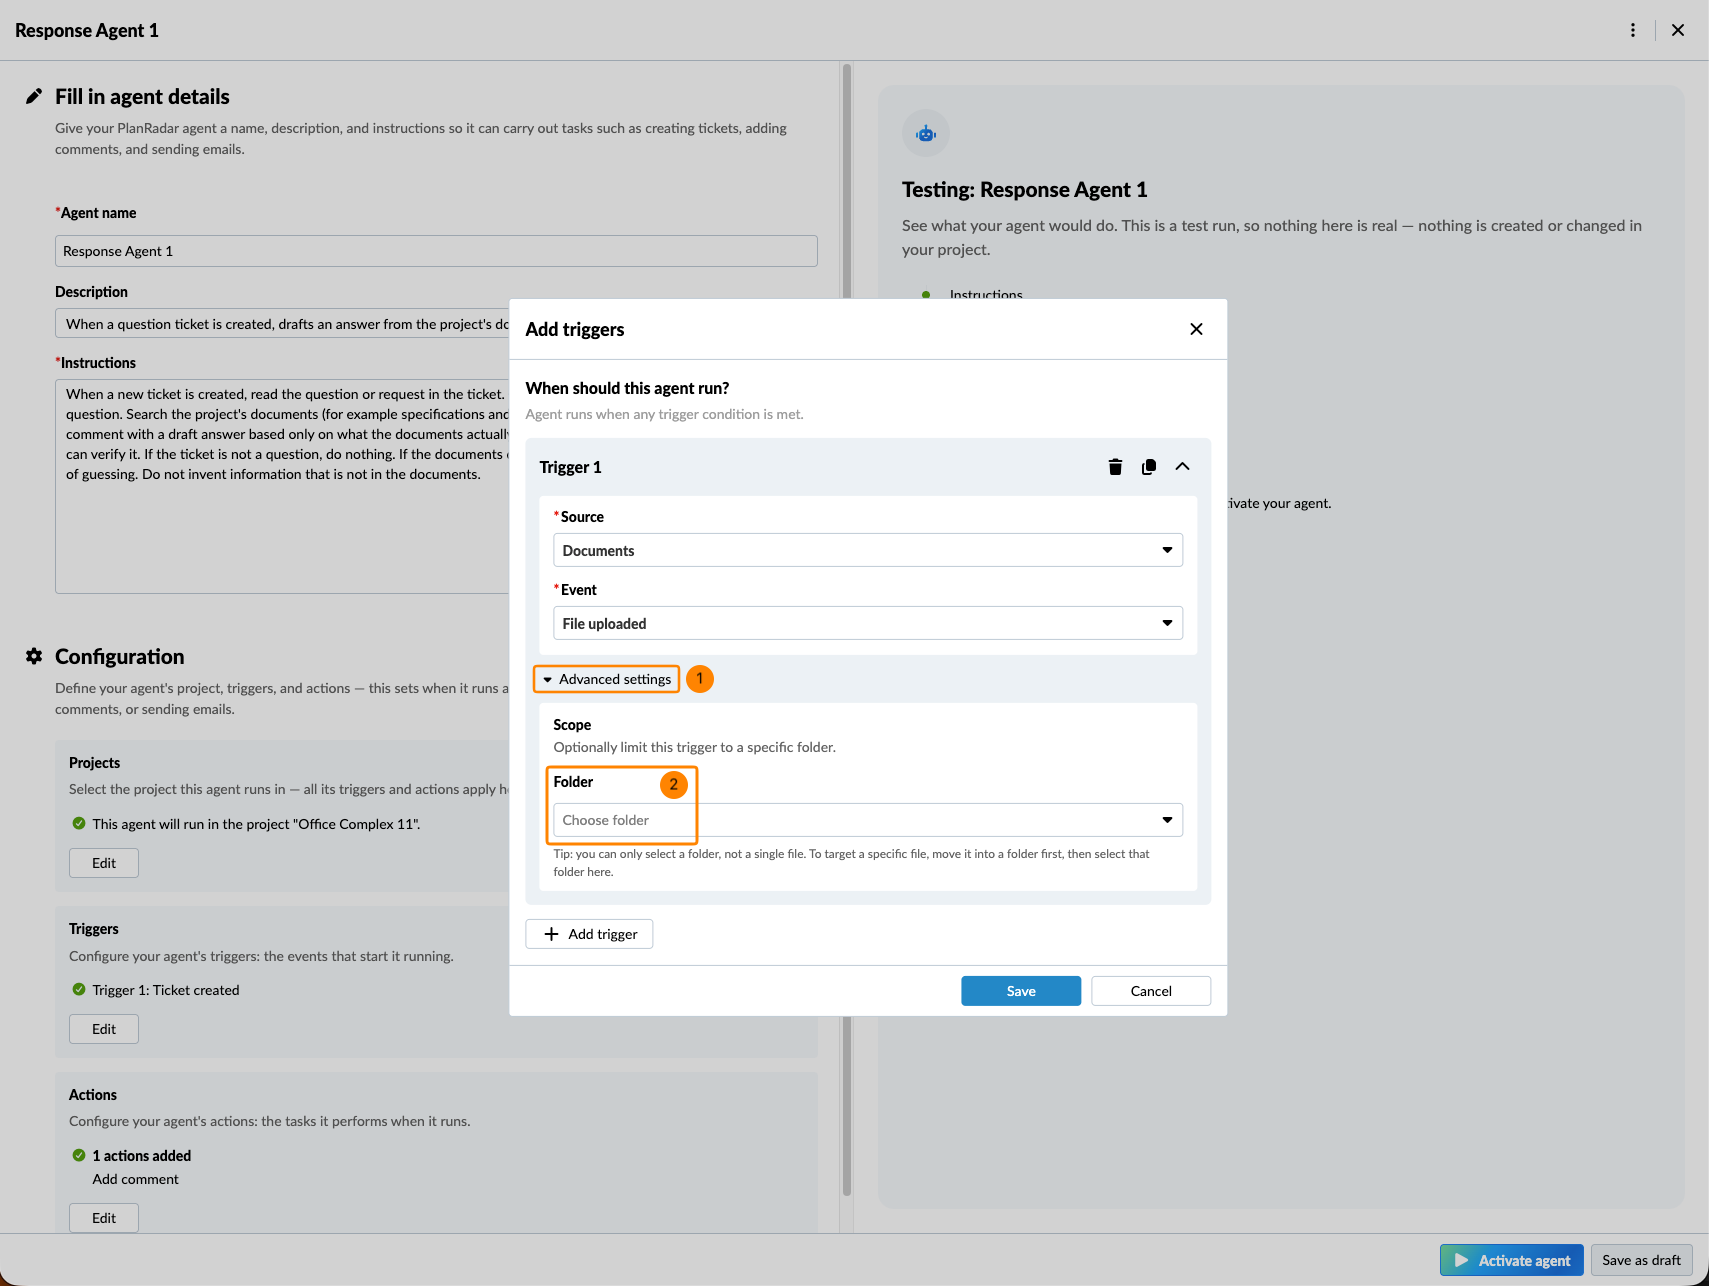This screenshot has width=1709, height=1286.
Task: Click the Add trigger button
Action: tap(589, 934)
